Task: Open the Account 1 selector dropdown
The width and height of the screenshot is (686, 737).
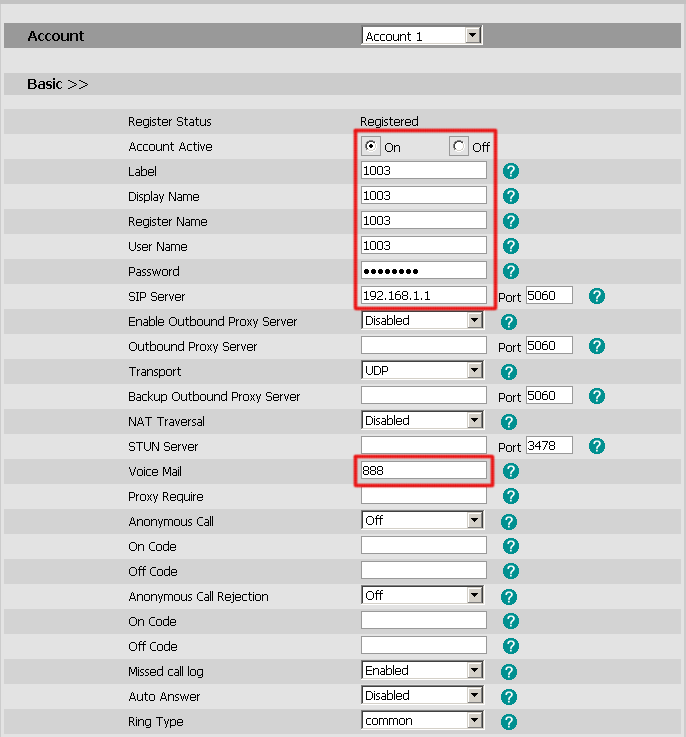Action: tap(422, 36)
